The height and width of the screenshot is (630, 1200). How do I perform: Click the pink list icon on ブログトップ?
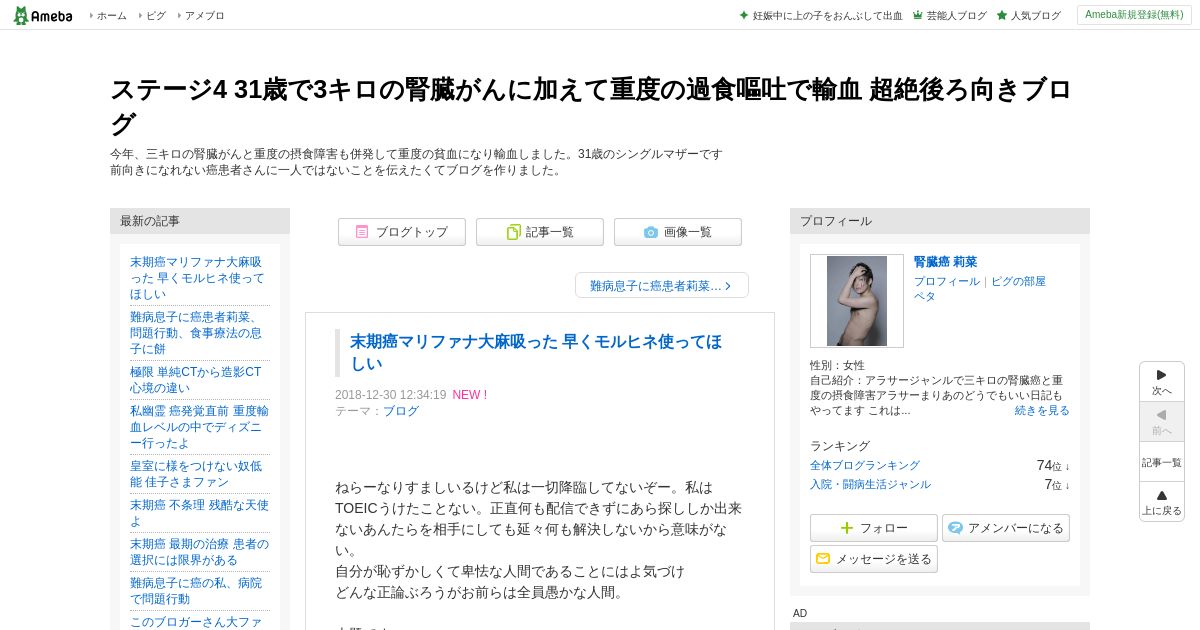[362, 232]
